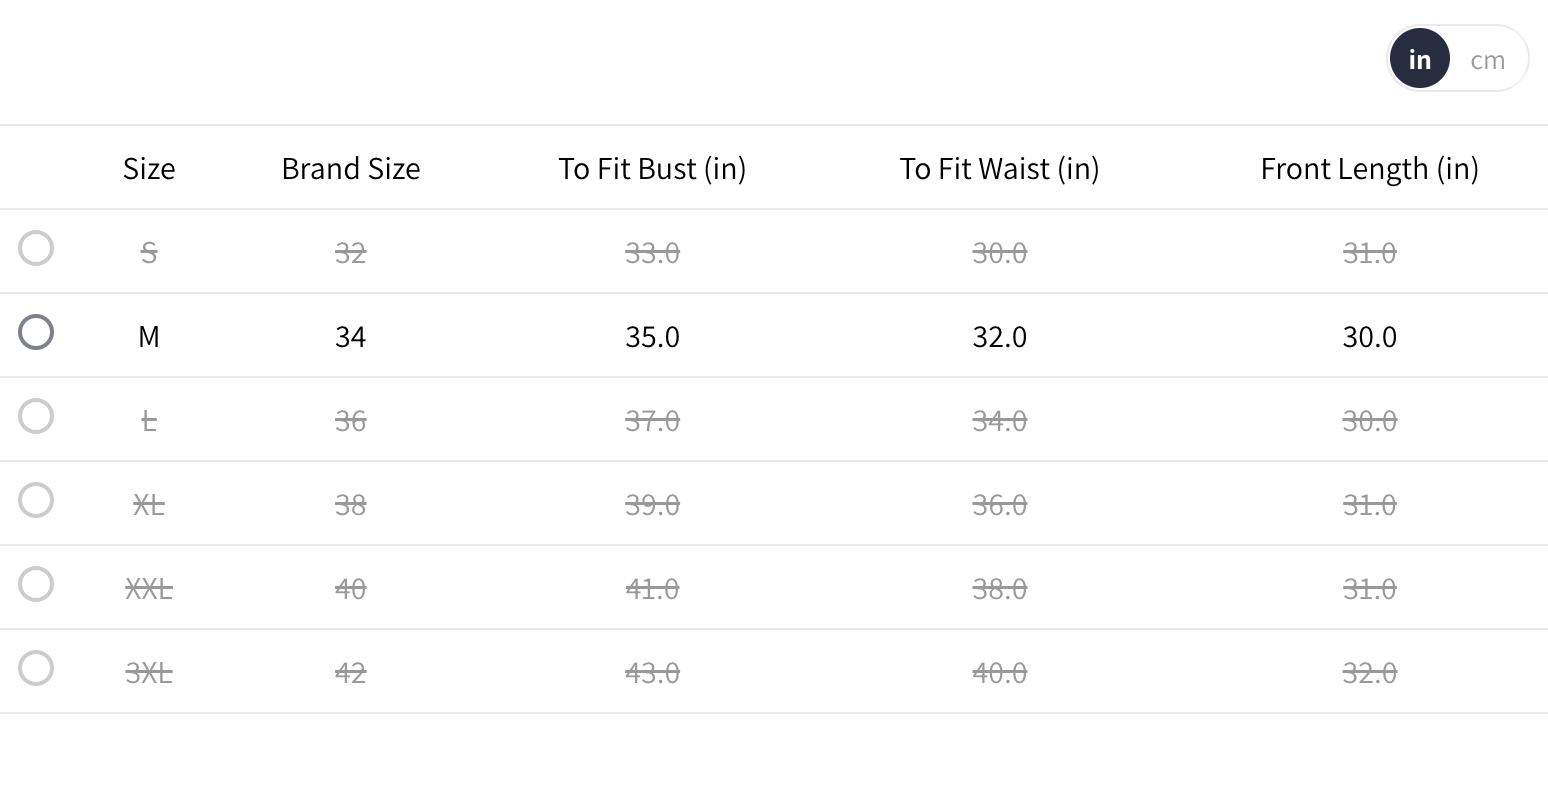1548x792 pixels.
Task: Select the size M radio button
Action: coord(36,332)
